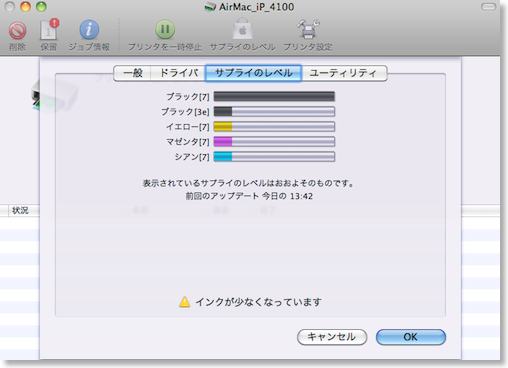Open the ユーティリティ tab
508x368 pixels.
point(344,73)
